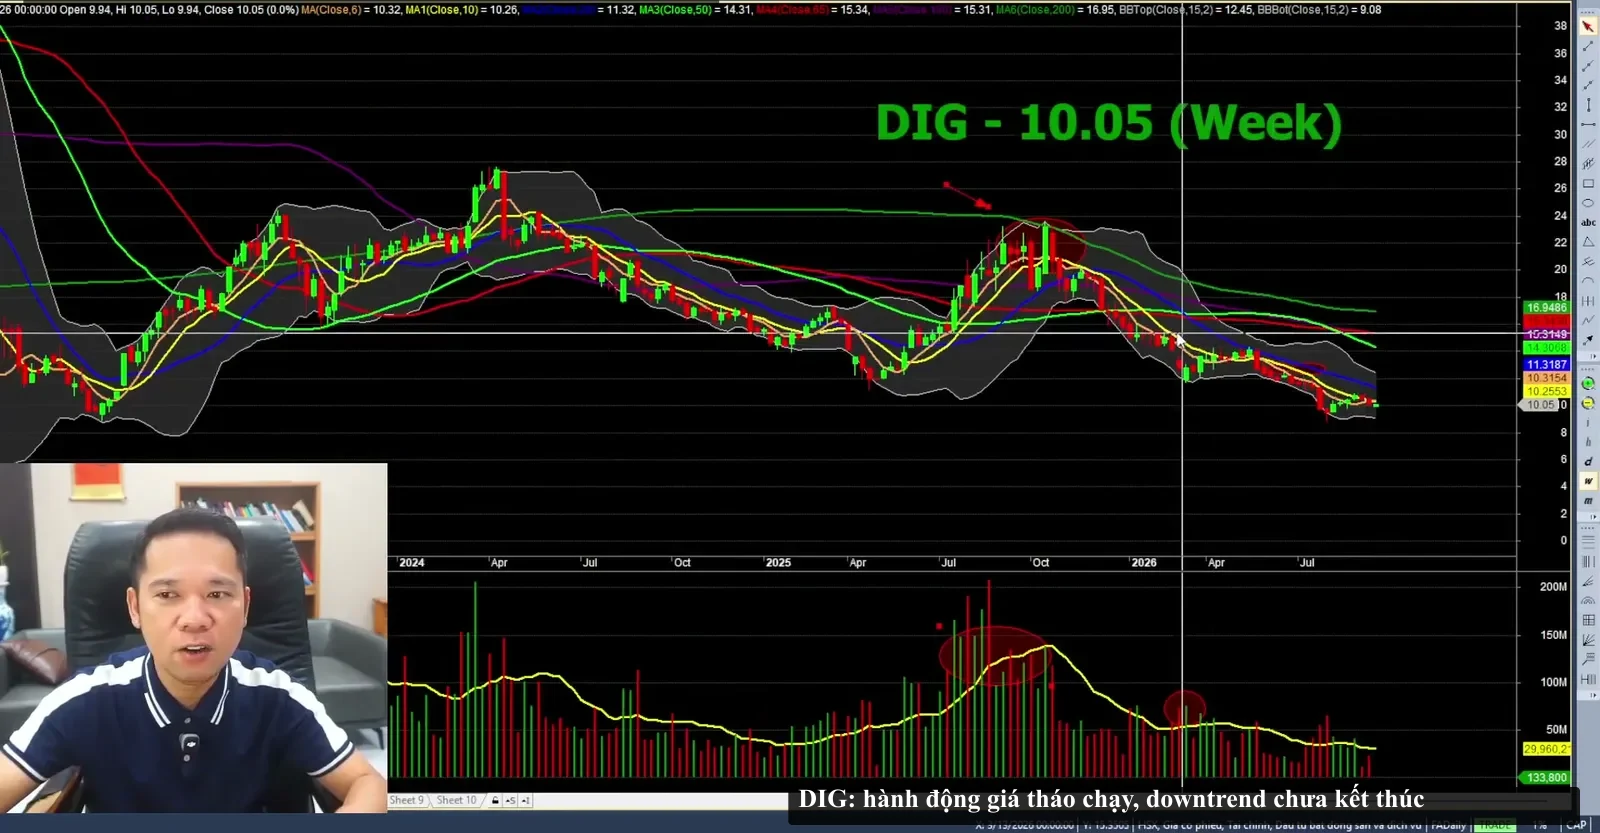Select the cycle lines tool
Screen dimensions: 1600x833
click(1588, 301)
